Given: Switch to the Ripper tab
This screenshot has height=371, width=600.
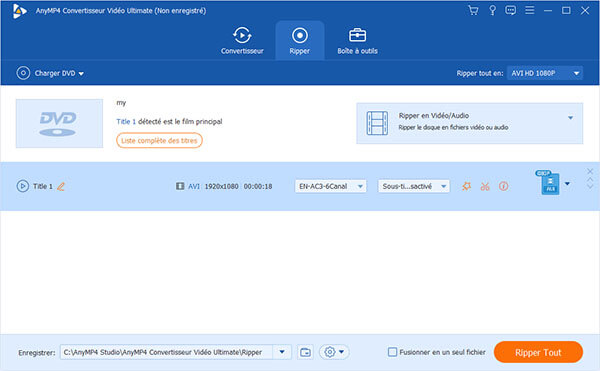Looking at the screenshot, I should coord(300,41).
